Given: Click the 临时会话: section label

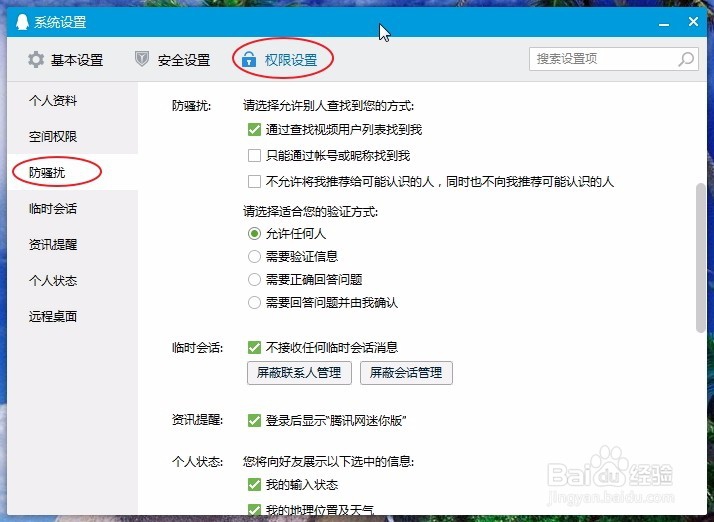Looking at the screenshot, I should pos(197,348).
